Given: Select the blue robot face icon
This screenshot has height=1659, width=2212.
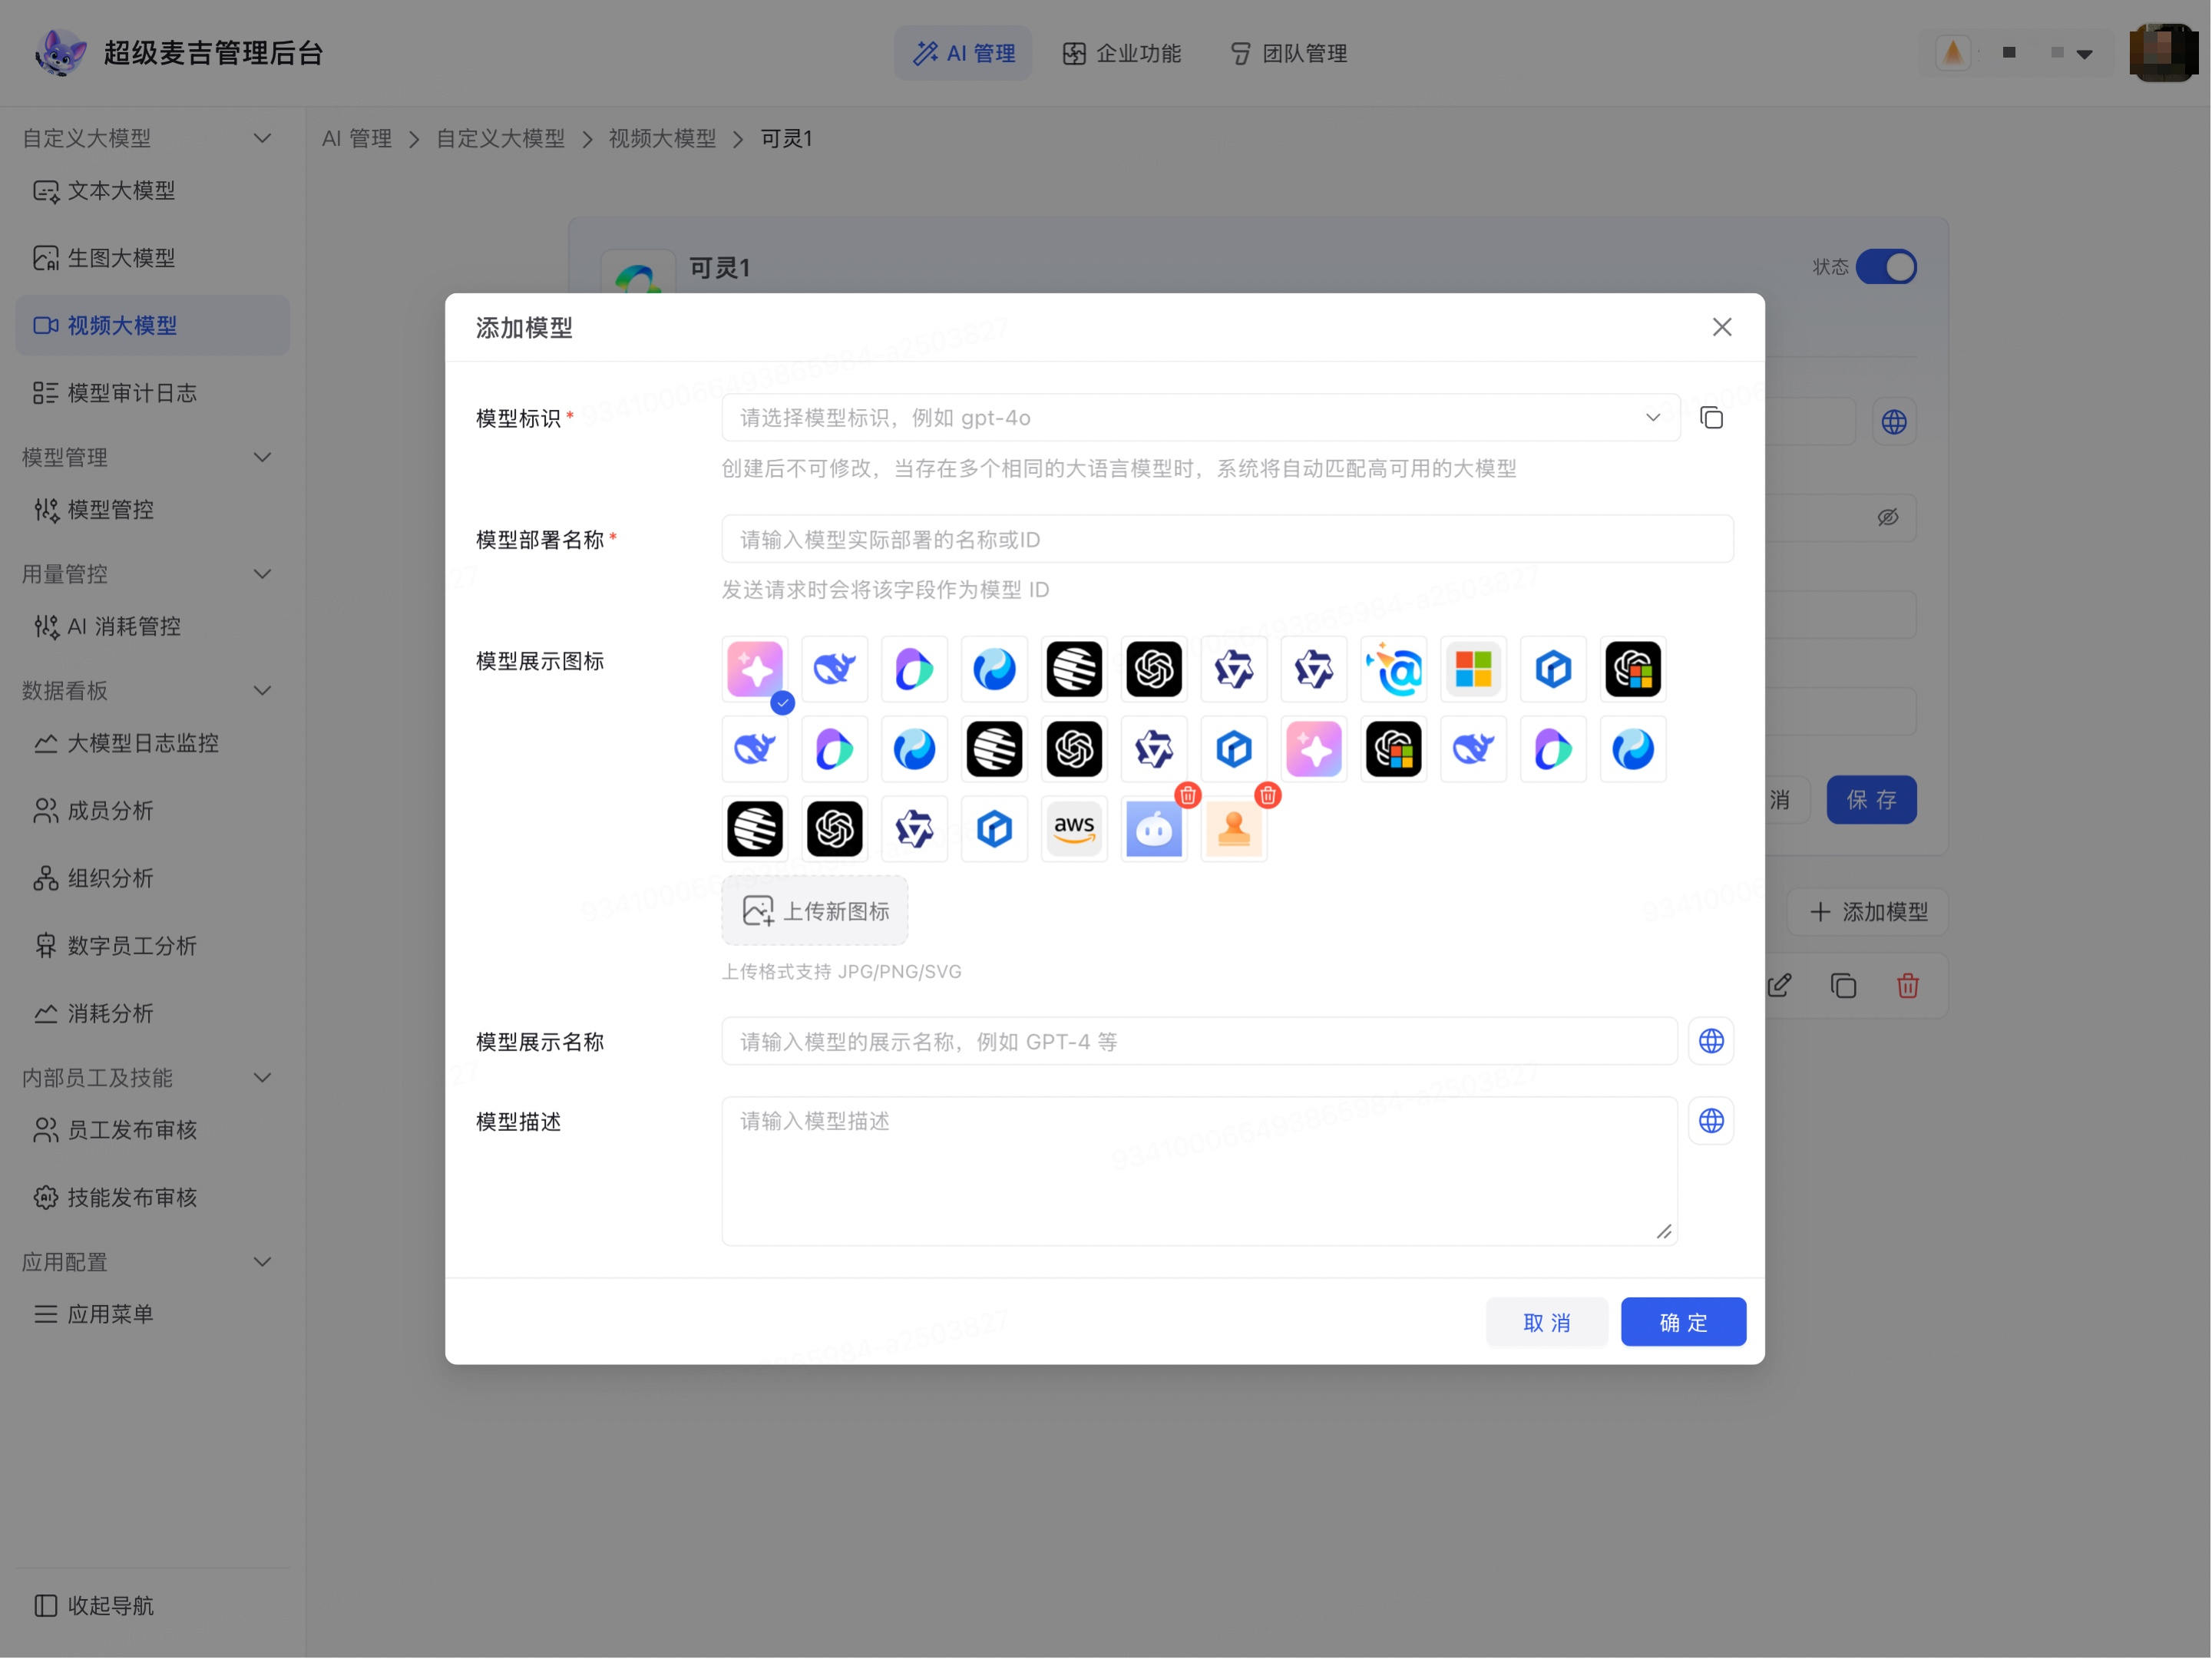Looking at the screenshot, I should coord(1154,830).
